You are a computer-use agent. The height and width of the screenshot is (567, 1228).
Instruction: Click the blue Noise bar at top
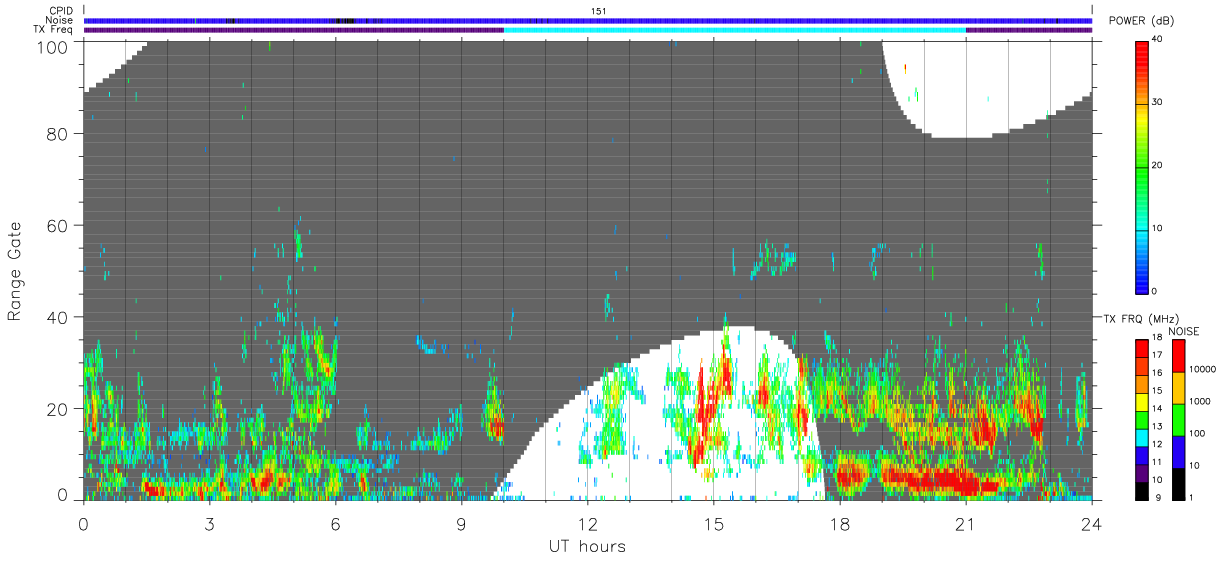pyautogui.click(x=588, y=20)
